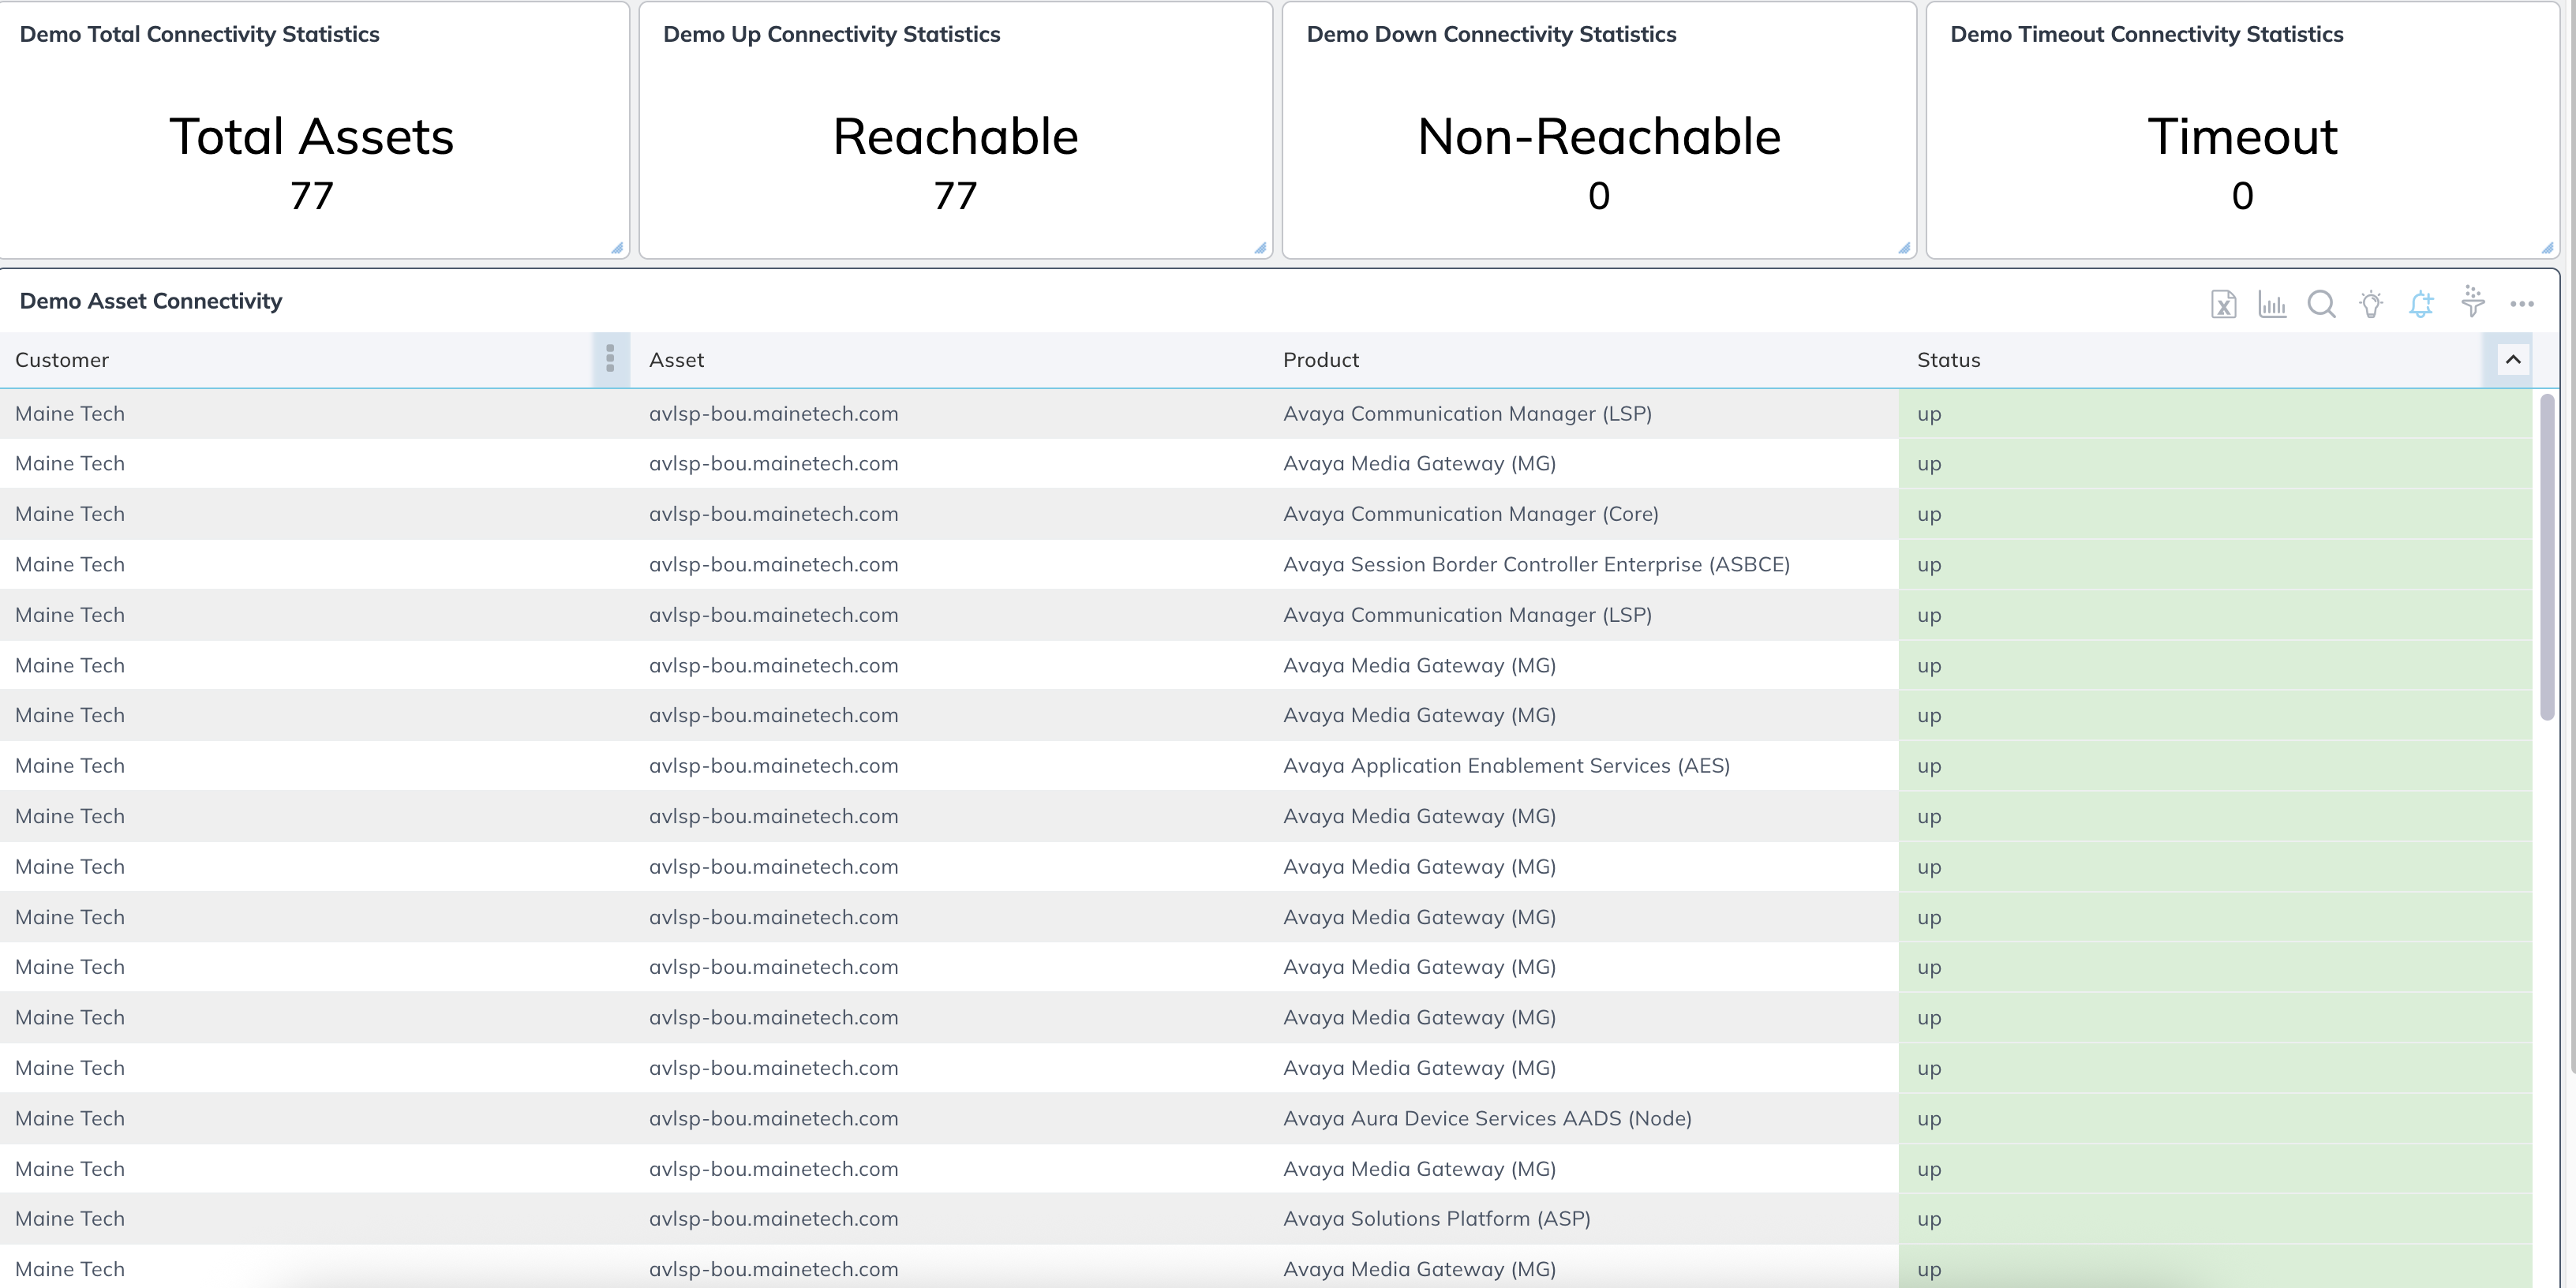Click Avaya Application Enablement Services (AES) row
The height and width of the screenshot is (1288, 2576).
tap(1506, 766)
